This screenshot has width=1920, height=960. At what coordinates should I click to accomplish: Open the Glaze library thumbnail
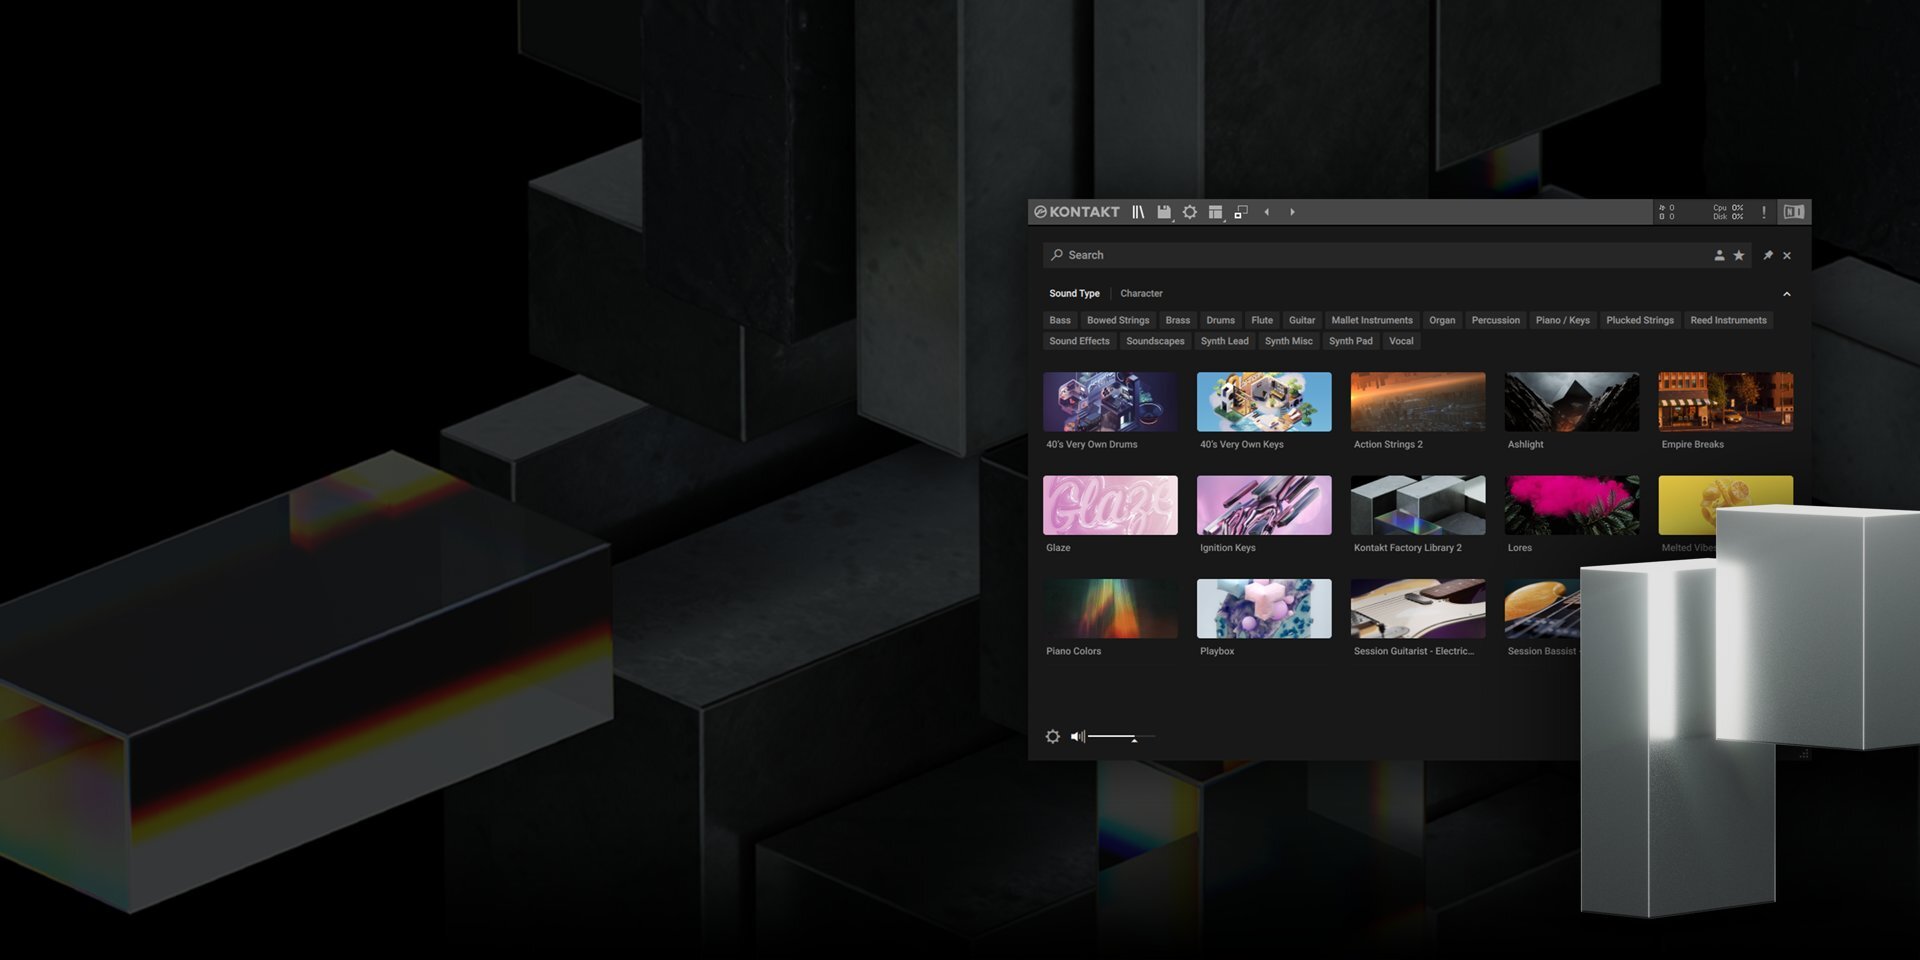coord(1110,505)
